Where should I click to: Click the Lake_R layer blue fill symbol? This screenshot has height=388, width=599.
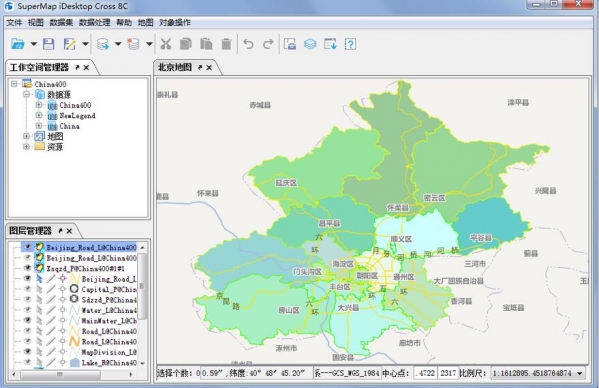(x=74, y=362)
